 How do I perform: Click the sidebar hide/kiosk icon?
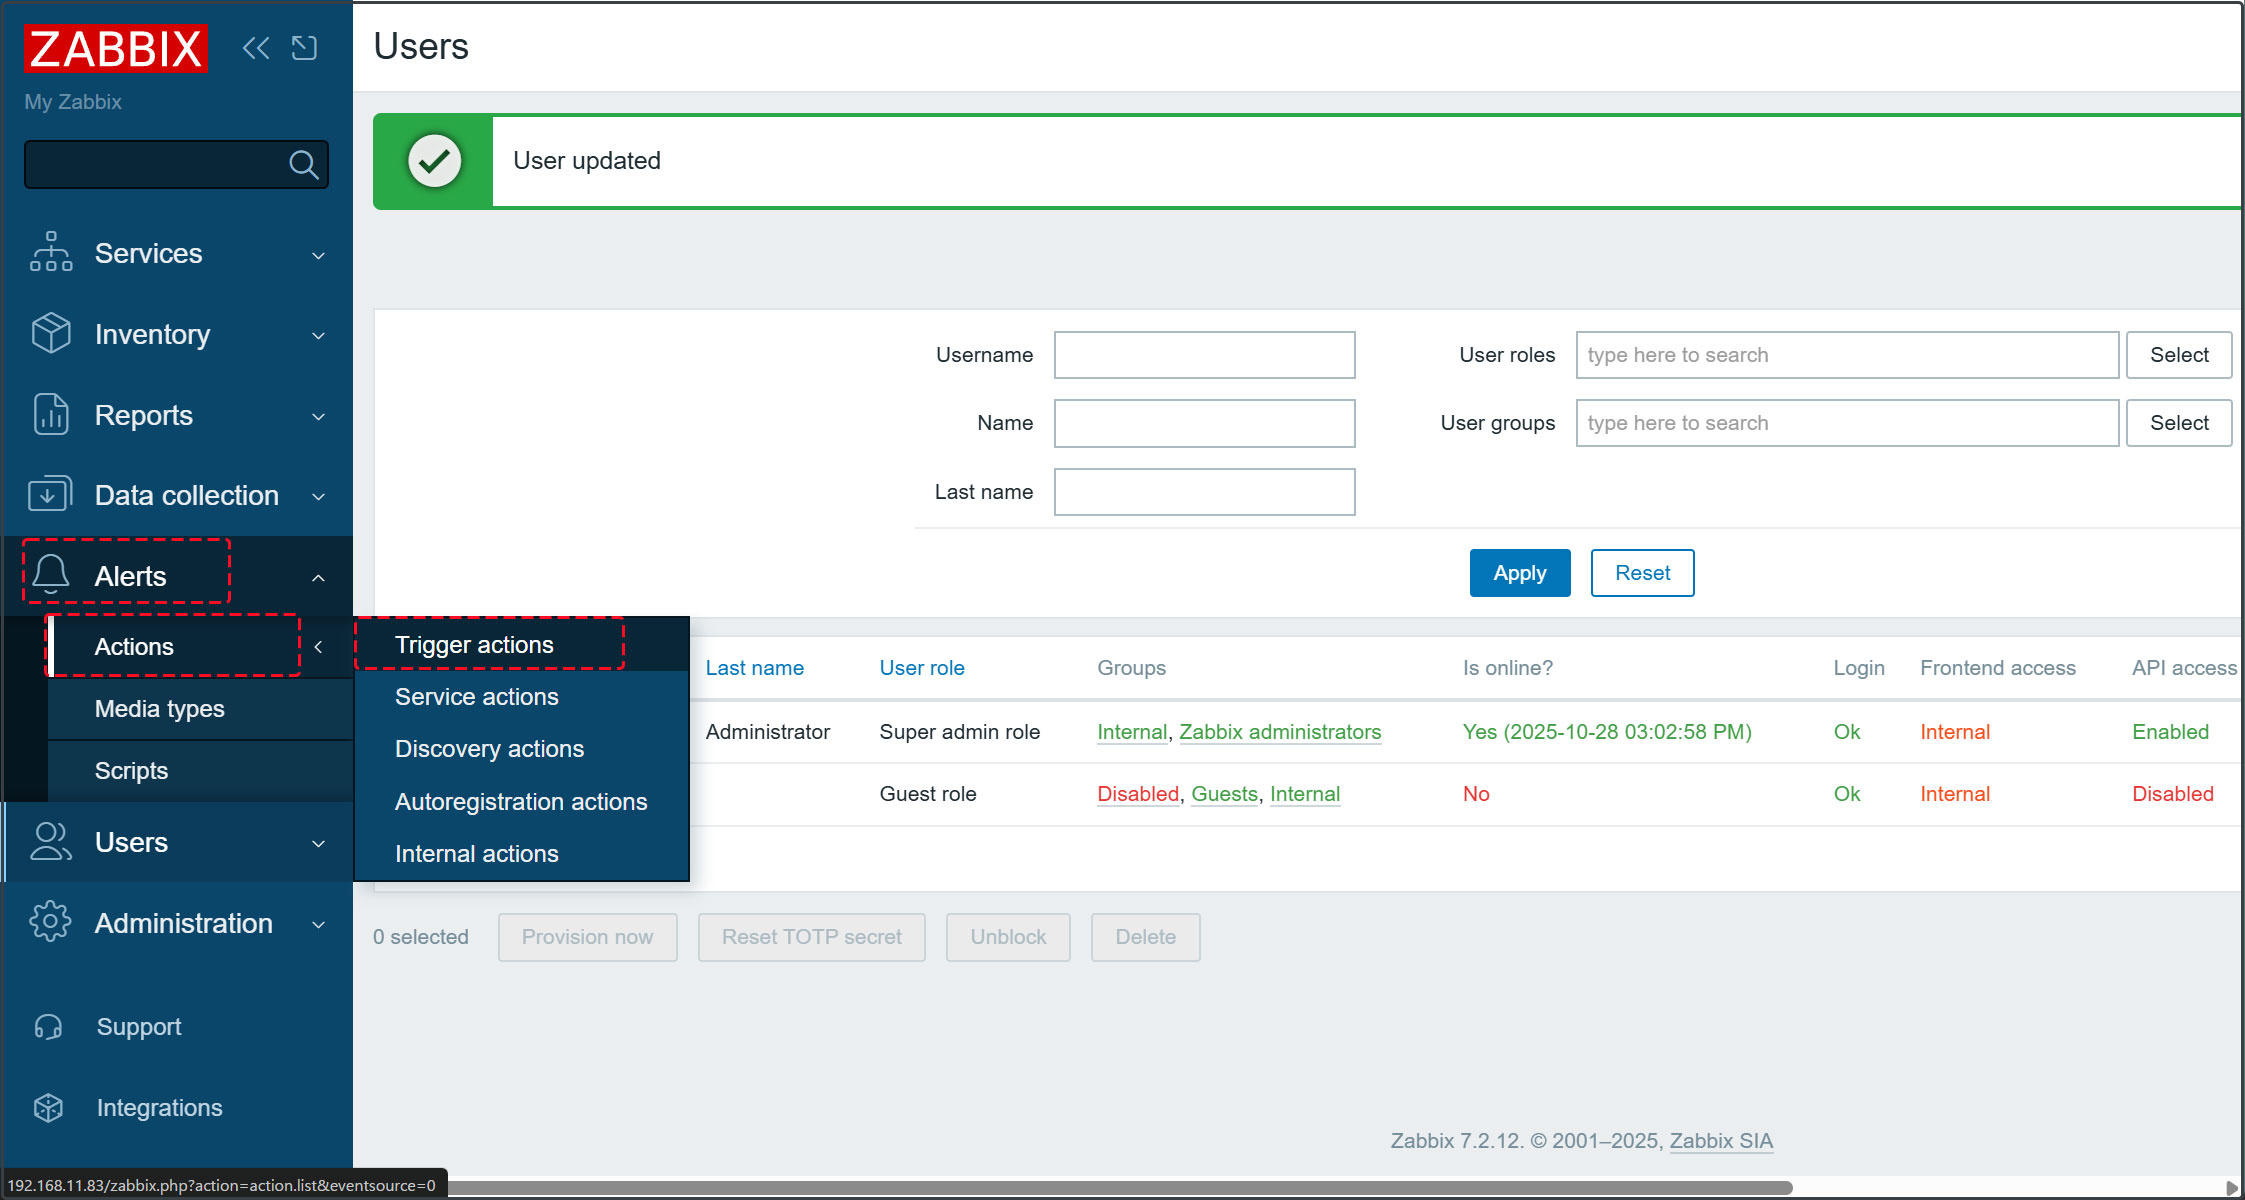[x=304, y=48]
